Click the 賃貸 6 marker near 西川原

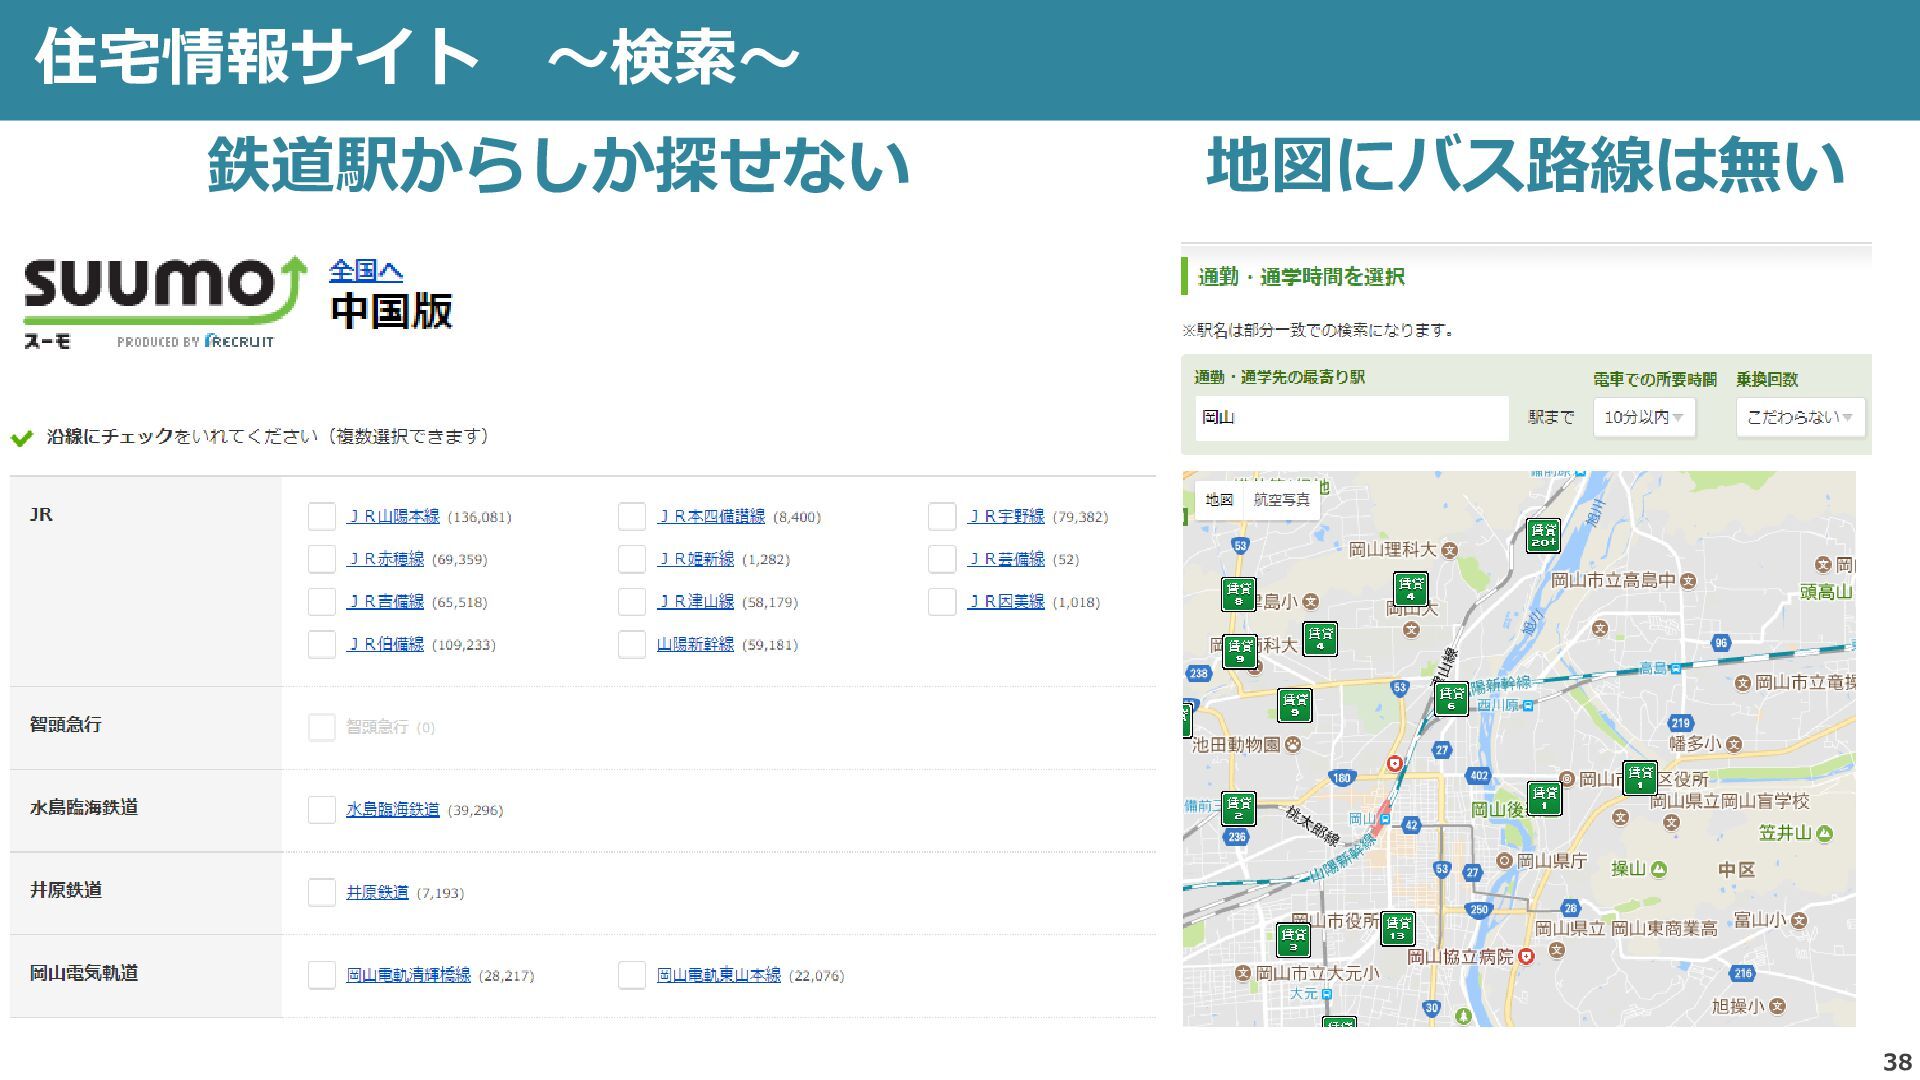tap(1451, 699)
